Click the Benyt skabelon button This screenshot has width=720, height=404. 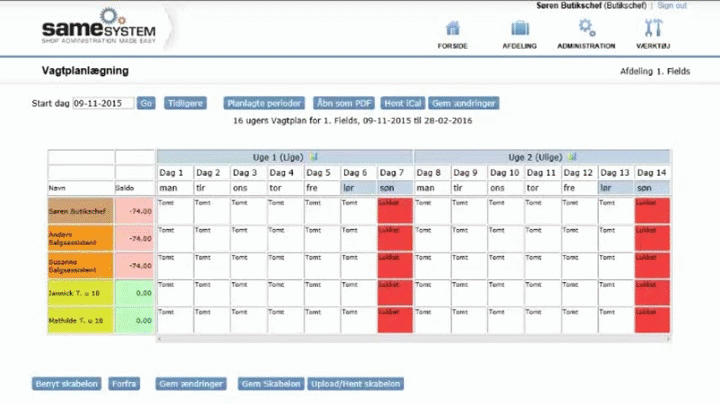pos(67,384)
